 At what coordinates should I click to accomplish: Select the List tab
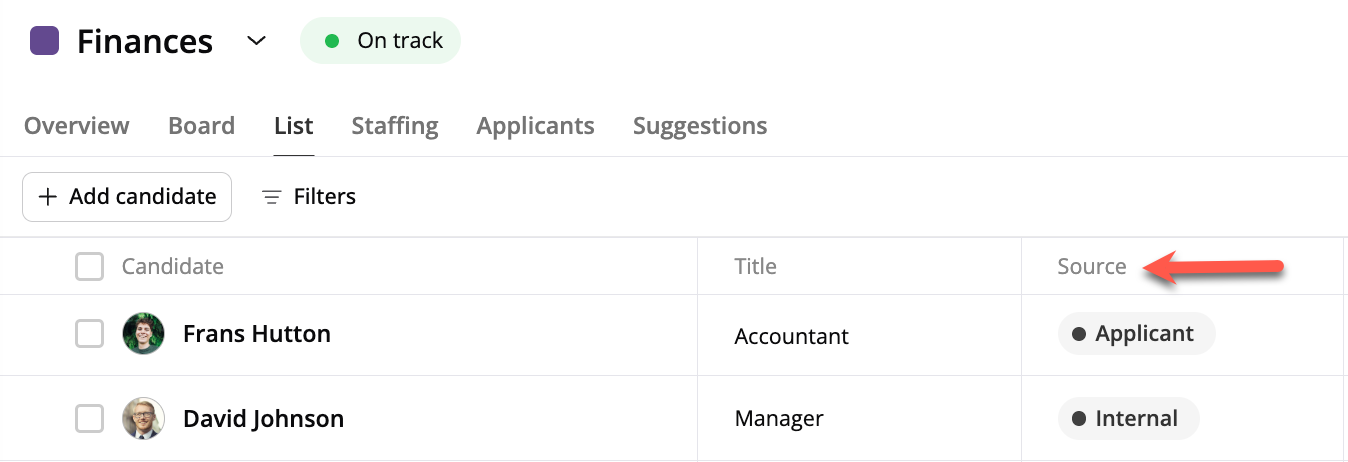pyautogui.click(x=294, y=126)
